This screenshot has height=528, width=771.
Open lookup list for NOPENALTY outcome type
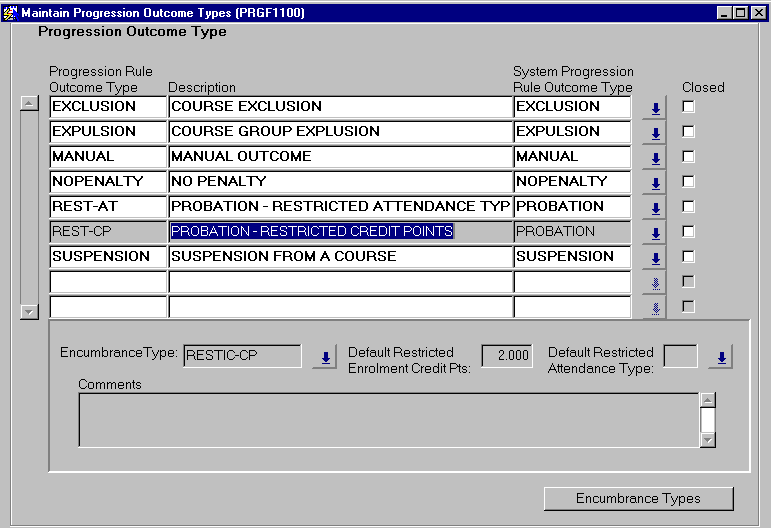(655, 183)
